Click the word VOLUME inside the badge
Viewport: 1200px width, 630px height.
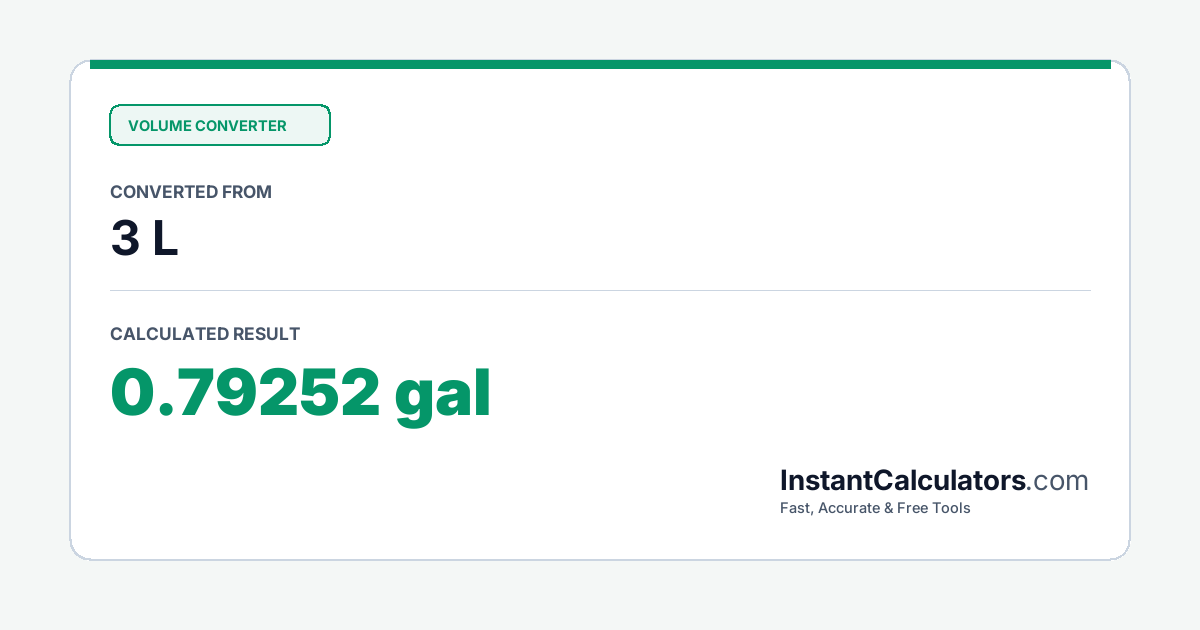159,126
